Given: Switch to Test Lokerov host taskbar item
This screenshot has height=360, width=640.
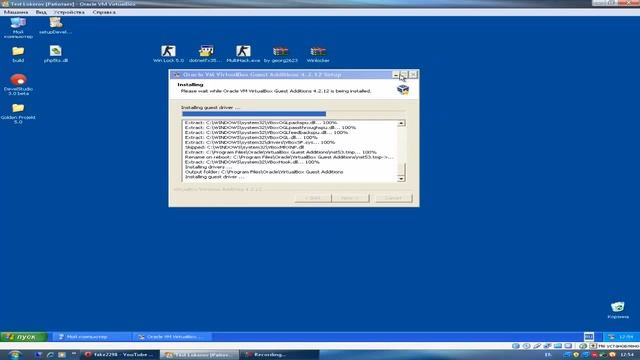Looking at the screenshot, I should [199, 355].
